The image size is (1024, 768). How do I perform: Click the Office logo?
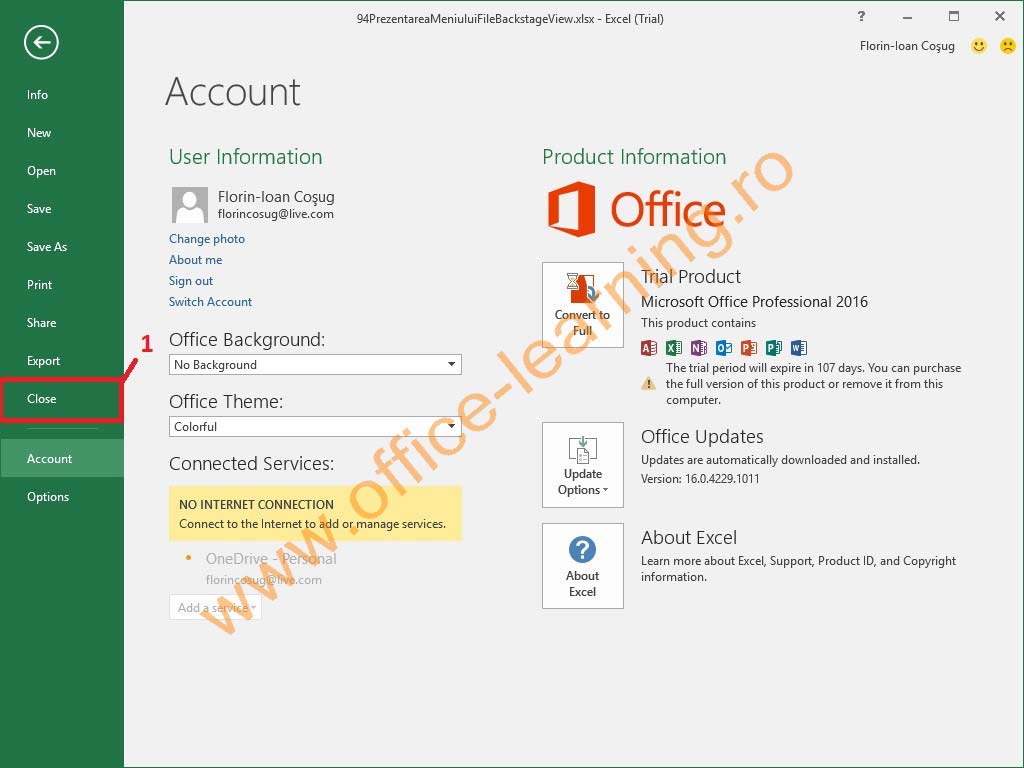point(636,209)
